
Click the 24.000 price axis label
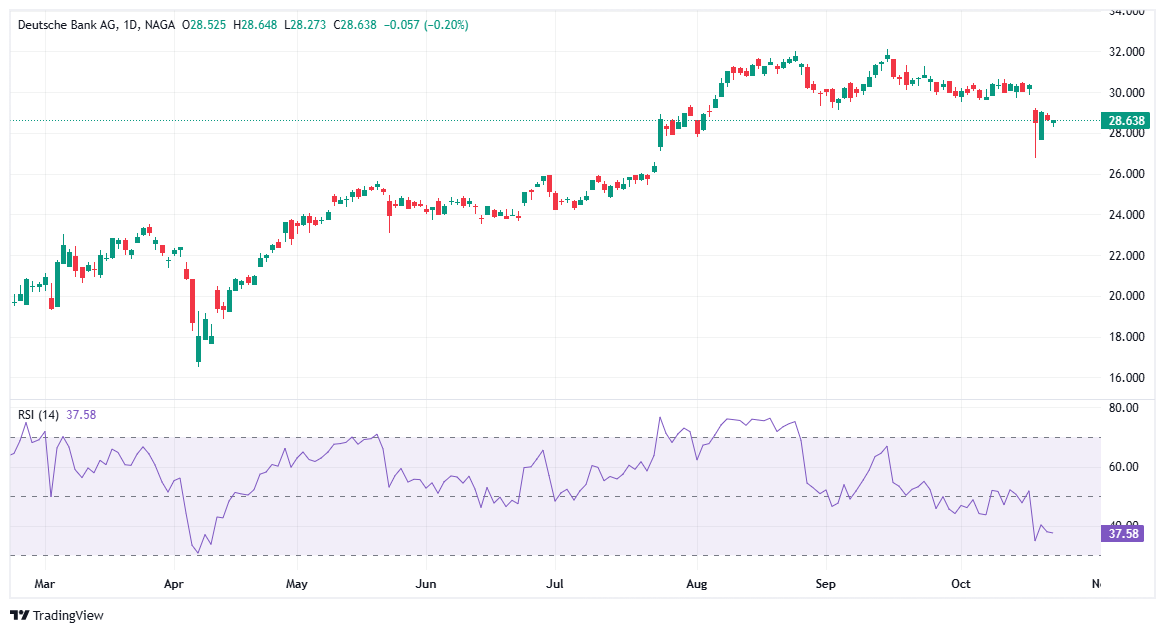tap(1126, 215)
